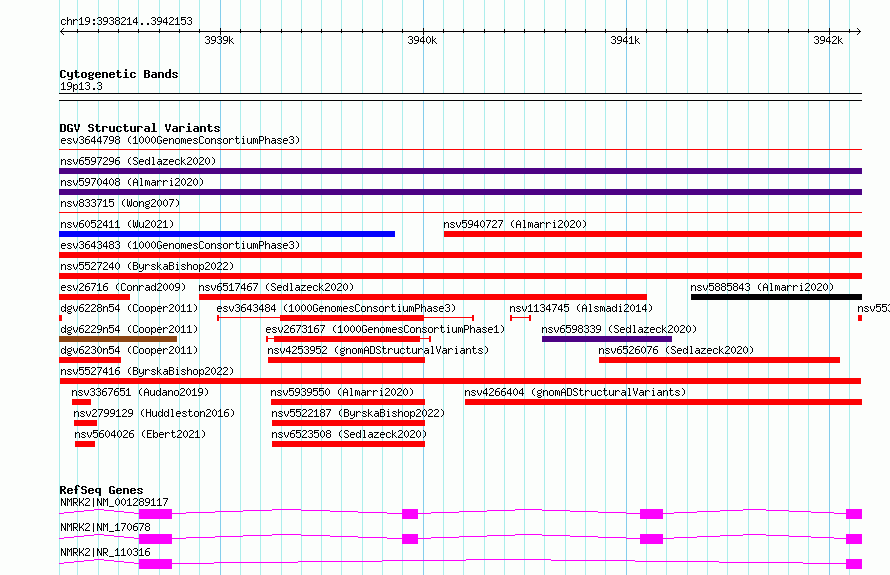The image size is (890, 575).
Task: Open dgv6230n54 (Cooper2011) variant
Action: 129,350
